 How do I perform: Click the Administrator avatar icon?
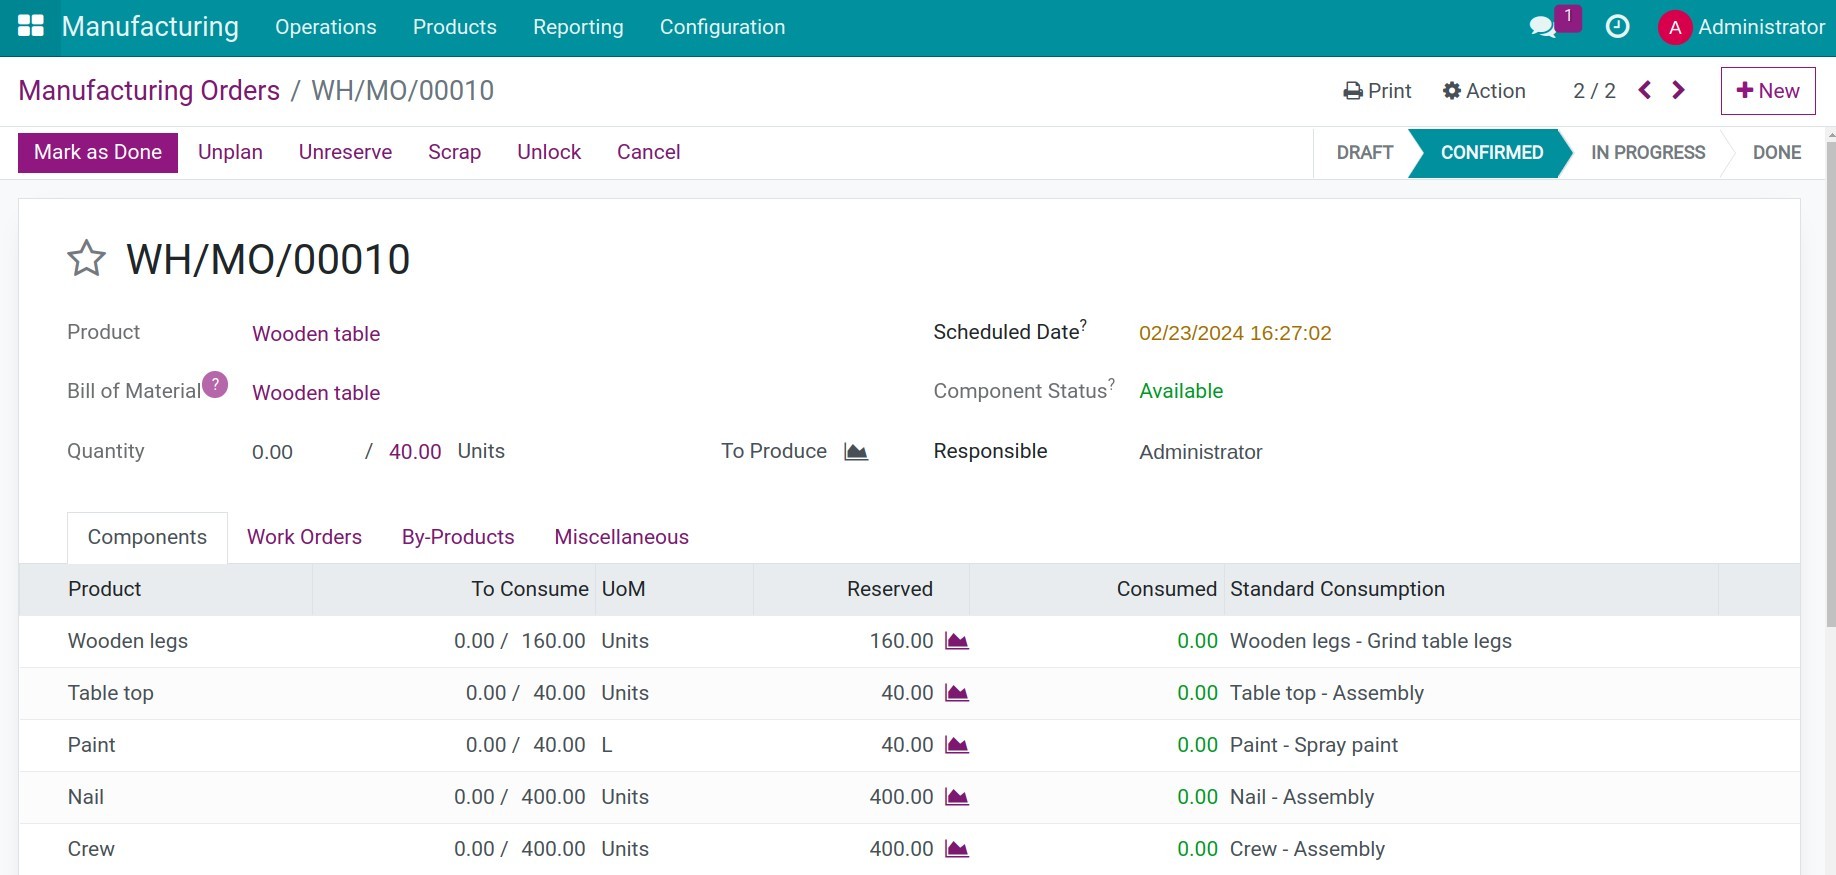(1674, 27)
